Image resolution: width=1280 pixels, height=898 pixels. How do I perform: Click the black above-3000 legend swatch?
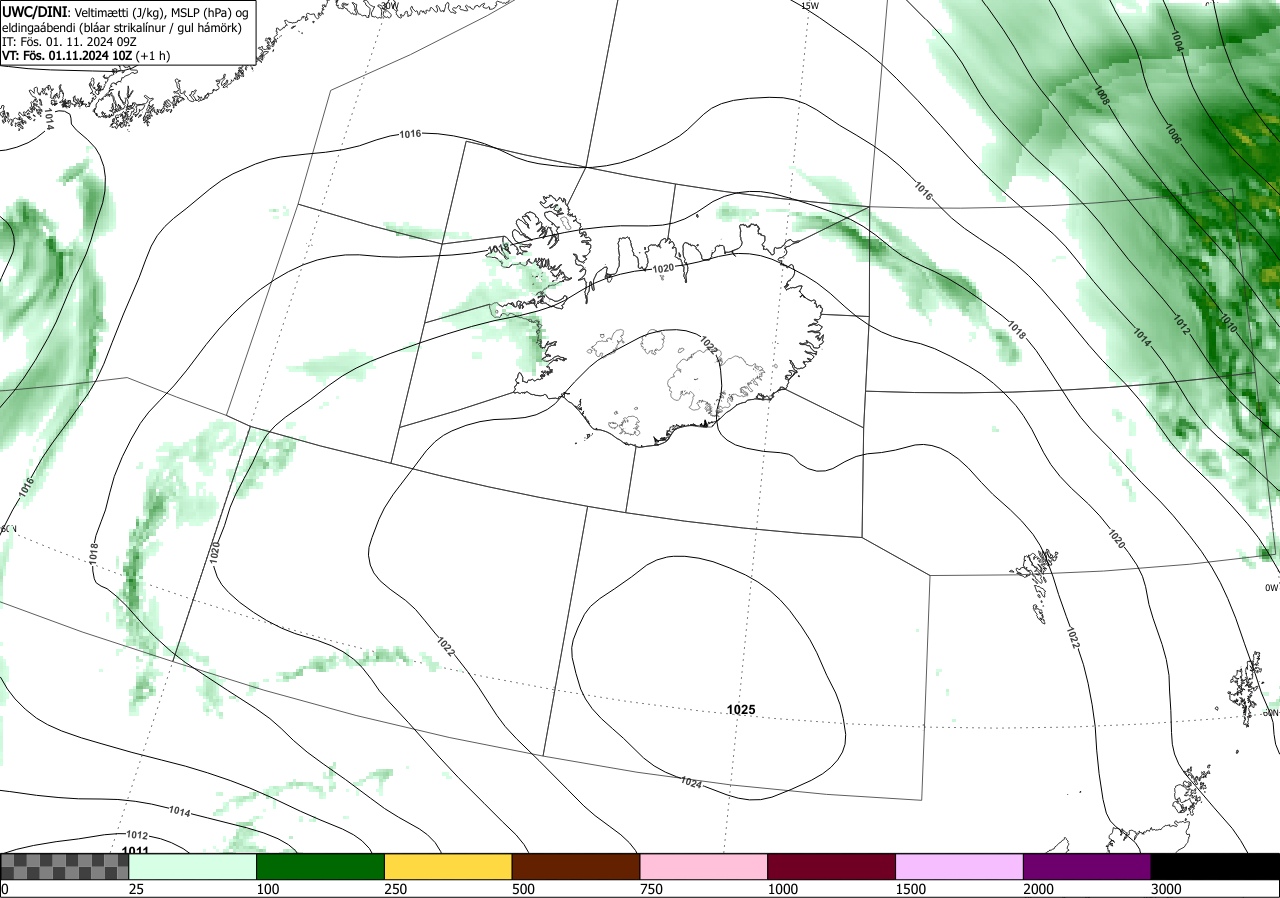pos(1215,866)
